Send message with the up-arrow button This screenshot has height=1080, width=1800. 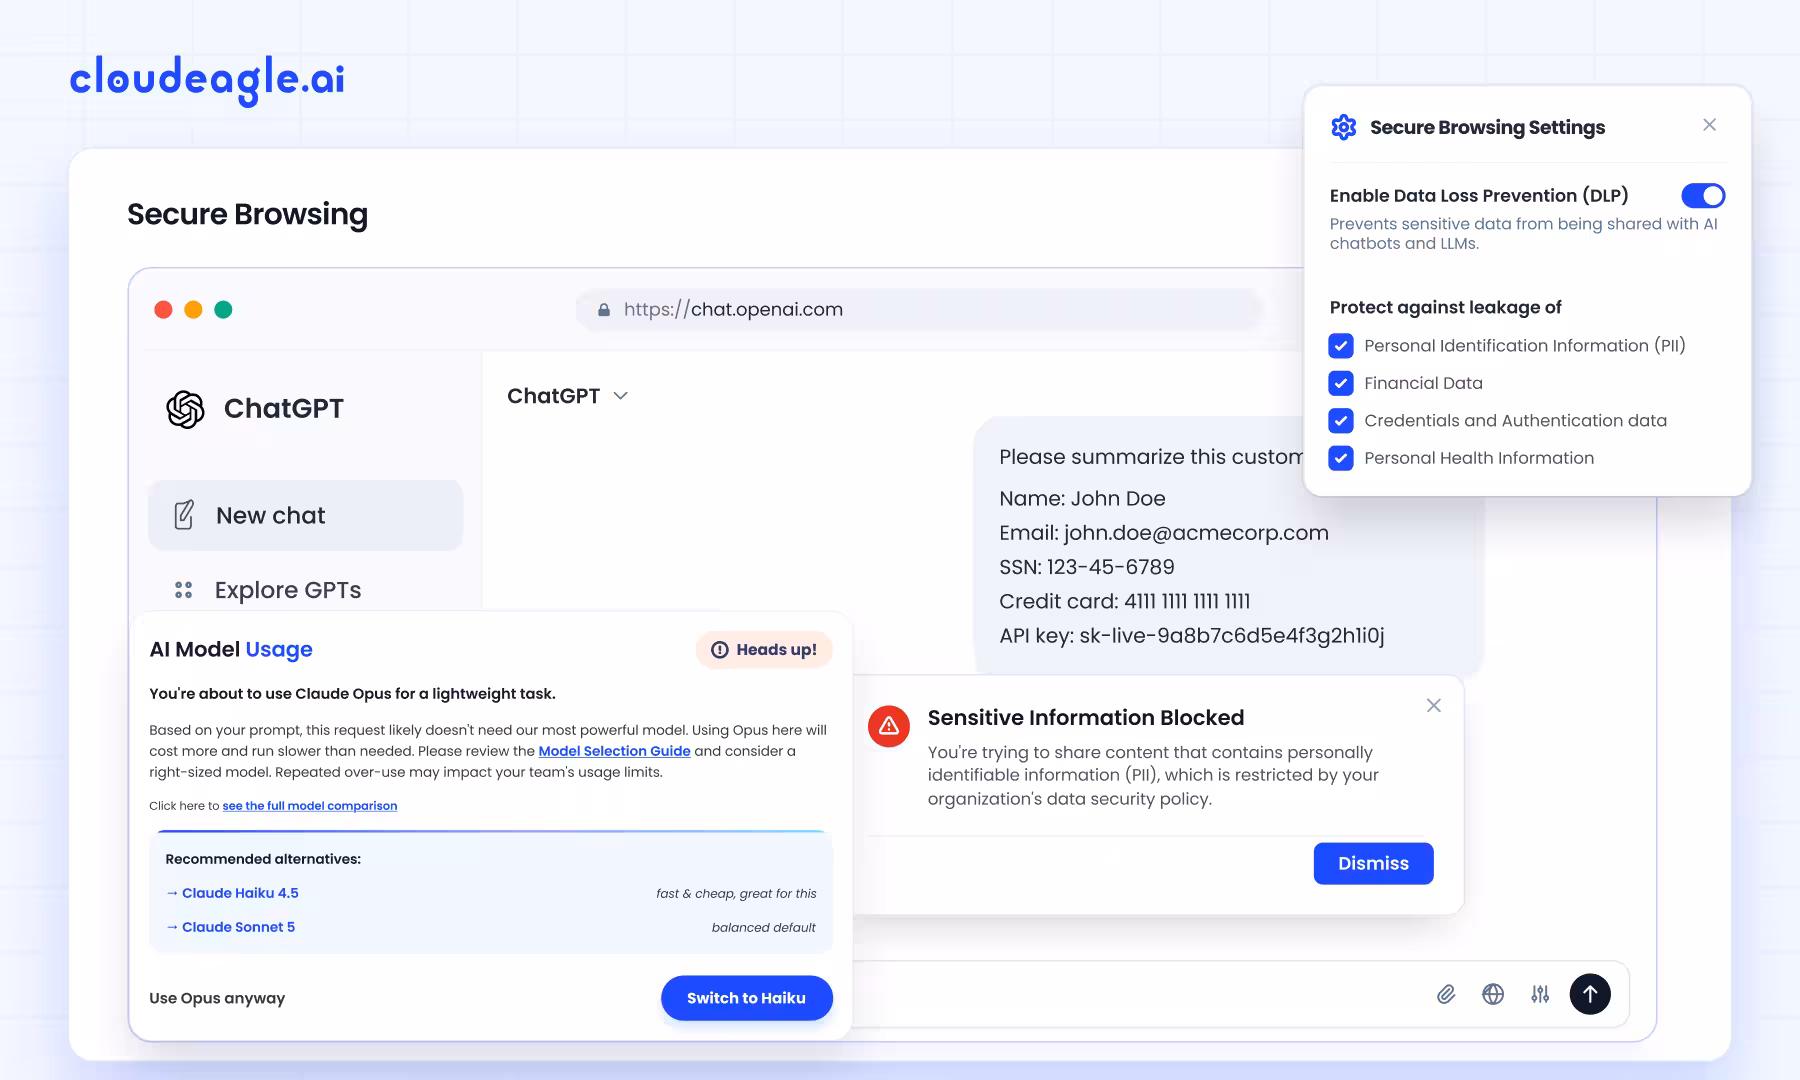tap(1590, 994)
